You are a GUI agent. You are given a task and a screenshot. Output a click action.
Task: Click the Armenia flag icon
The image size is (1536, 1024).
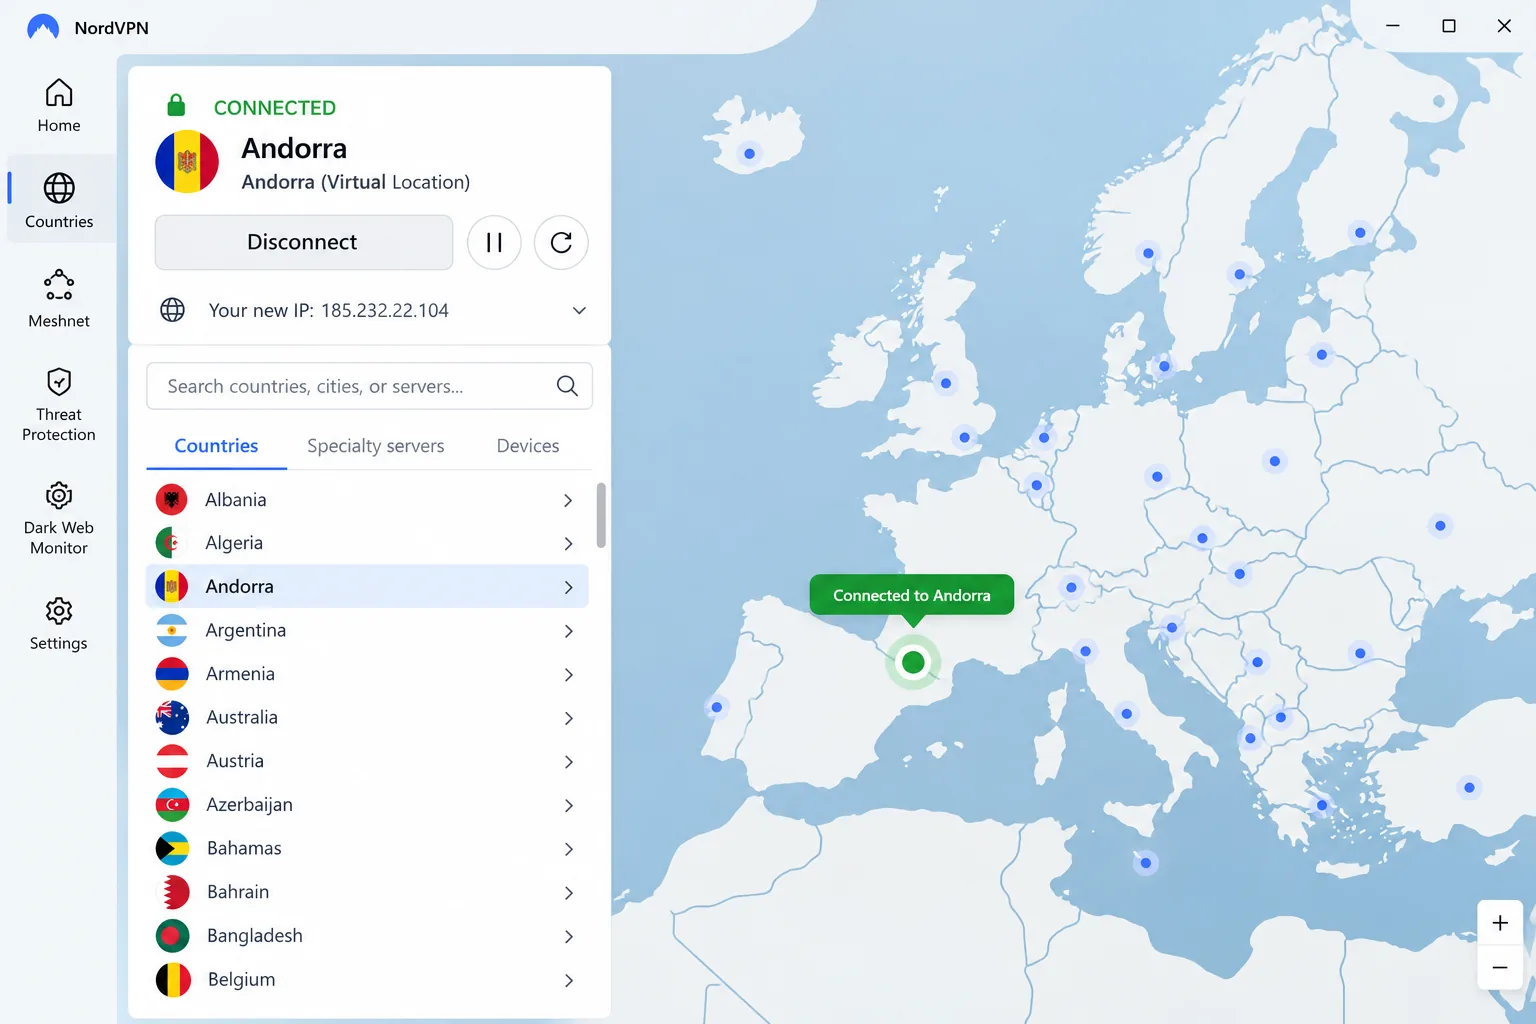point(172,674)
